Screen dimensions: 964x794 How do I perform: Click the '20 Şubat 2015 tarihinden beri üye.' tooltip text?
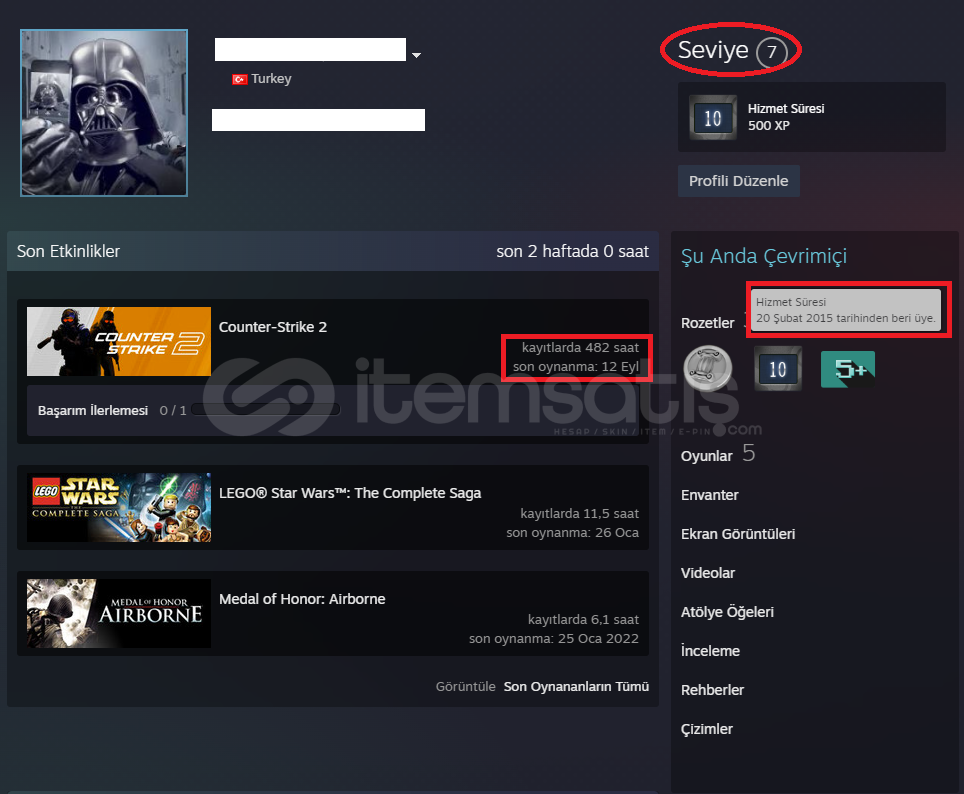coord(845,318)
